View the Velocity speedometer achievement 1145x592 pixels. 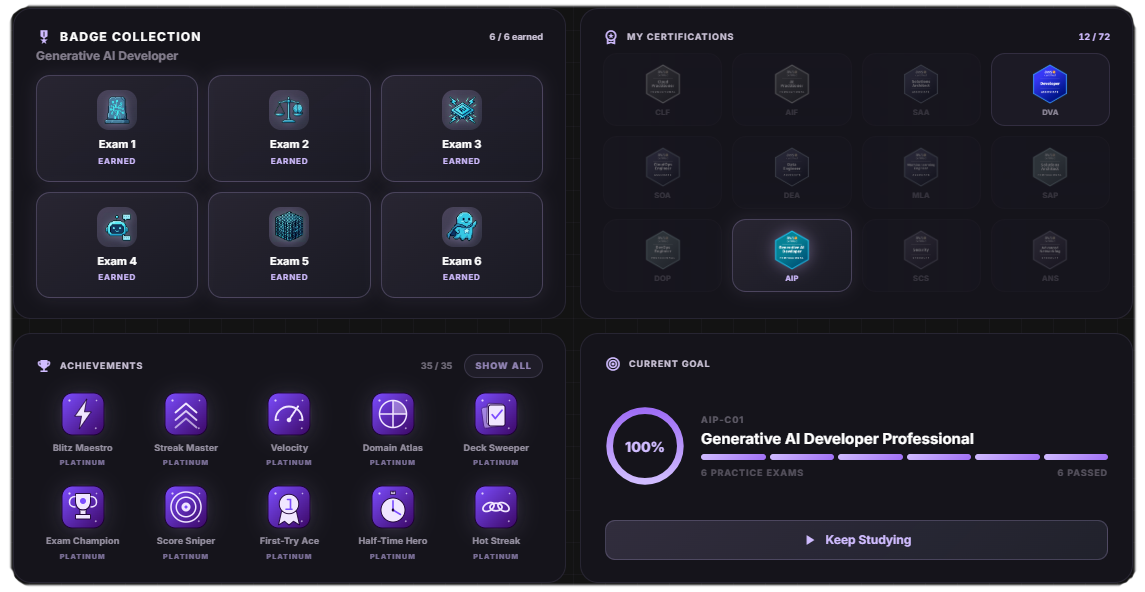coord(289,429)
